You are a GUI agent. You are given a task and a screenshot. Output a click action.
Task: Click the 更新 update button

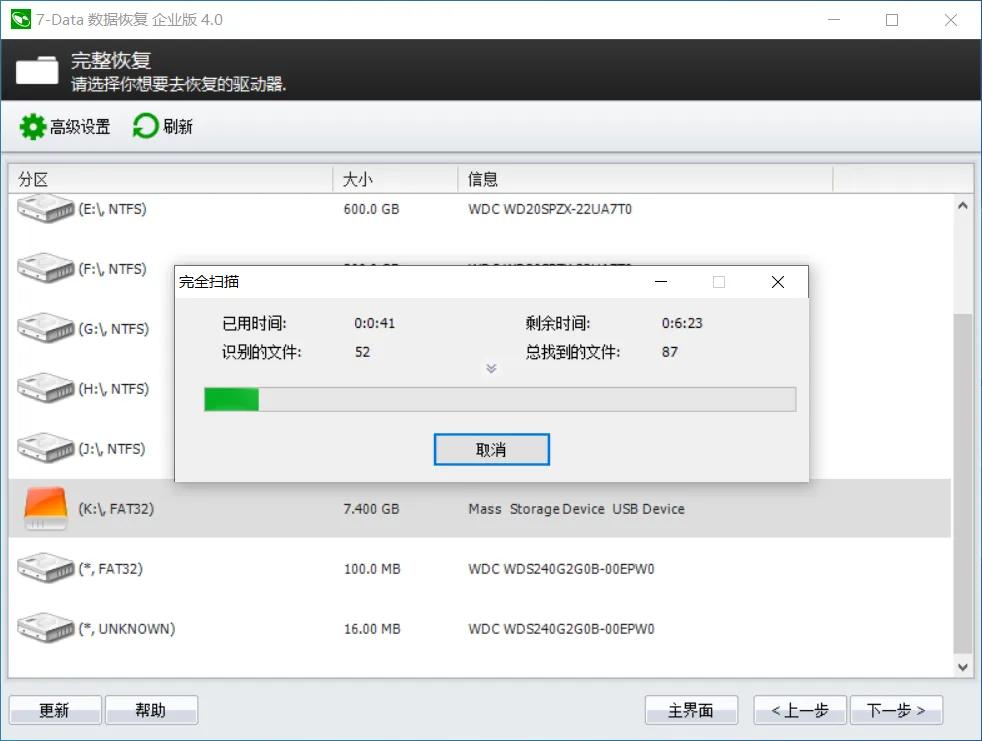coord(55,709)
